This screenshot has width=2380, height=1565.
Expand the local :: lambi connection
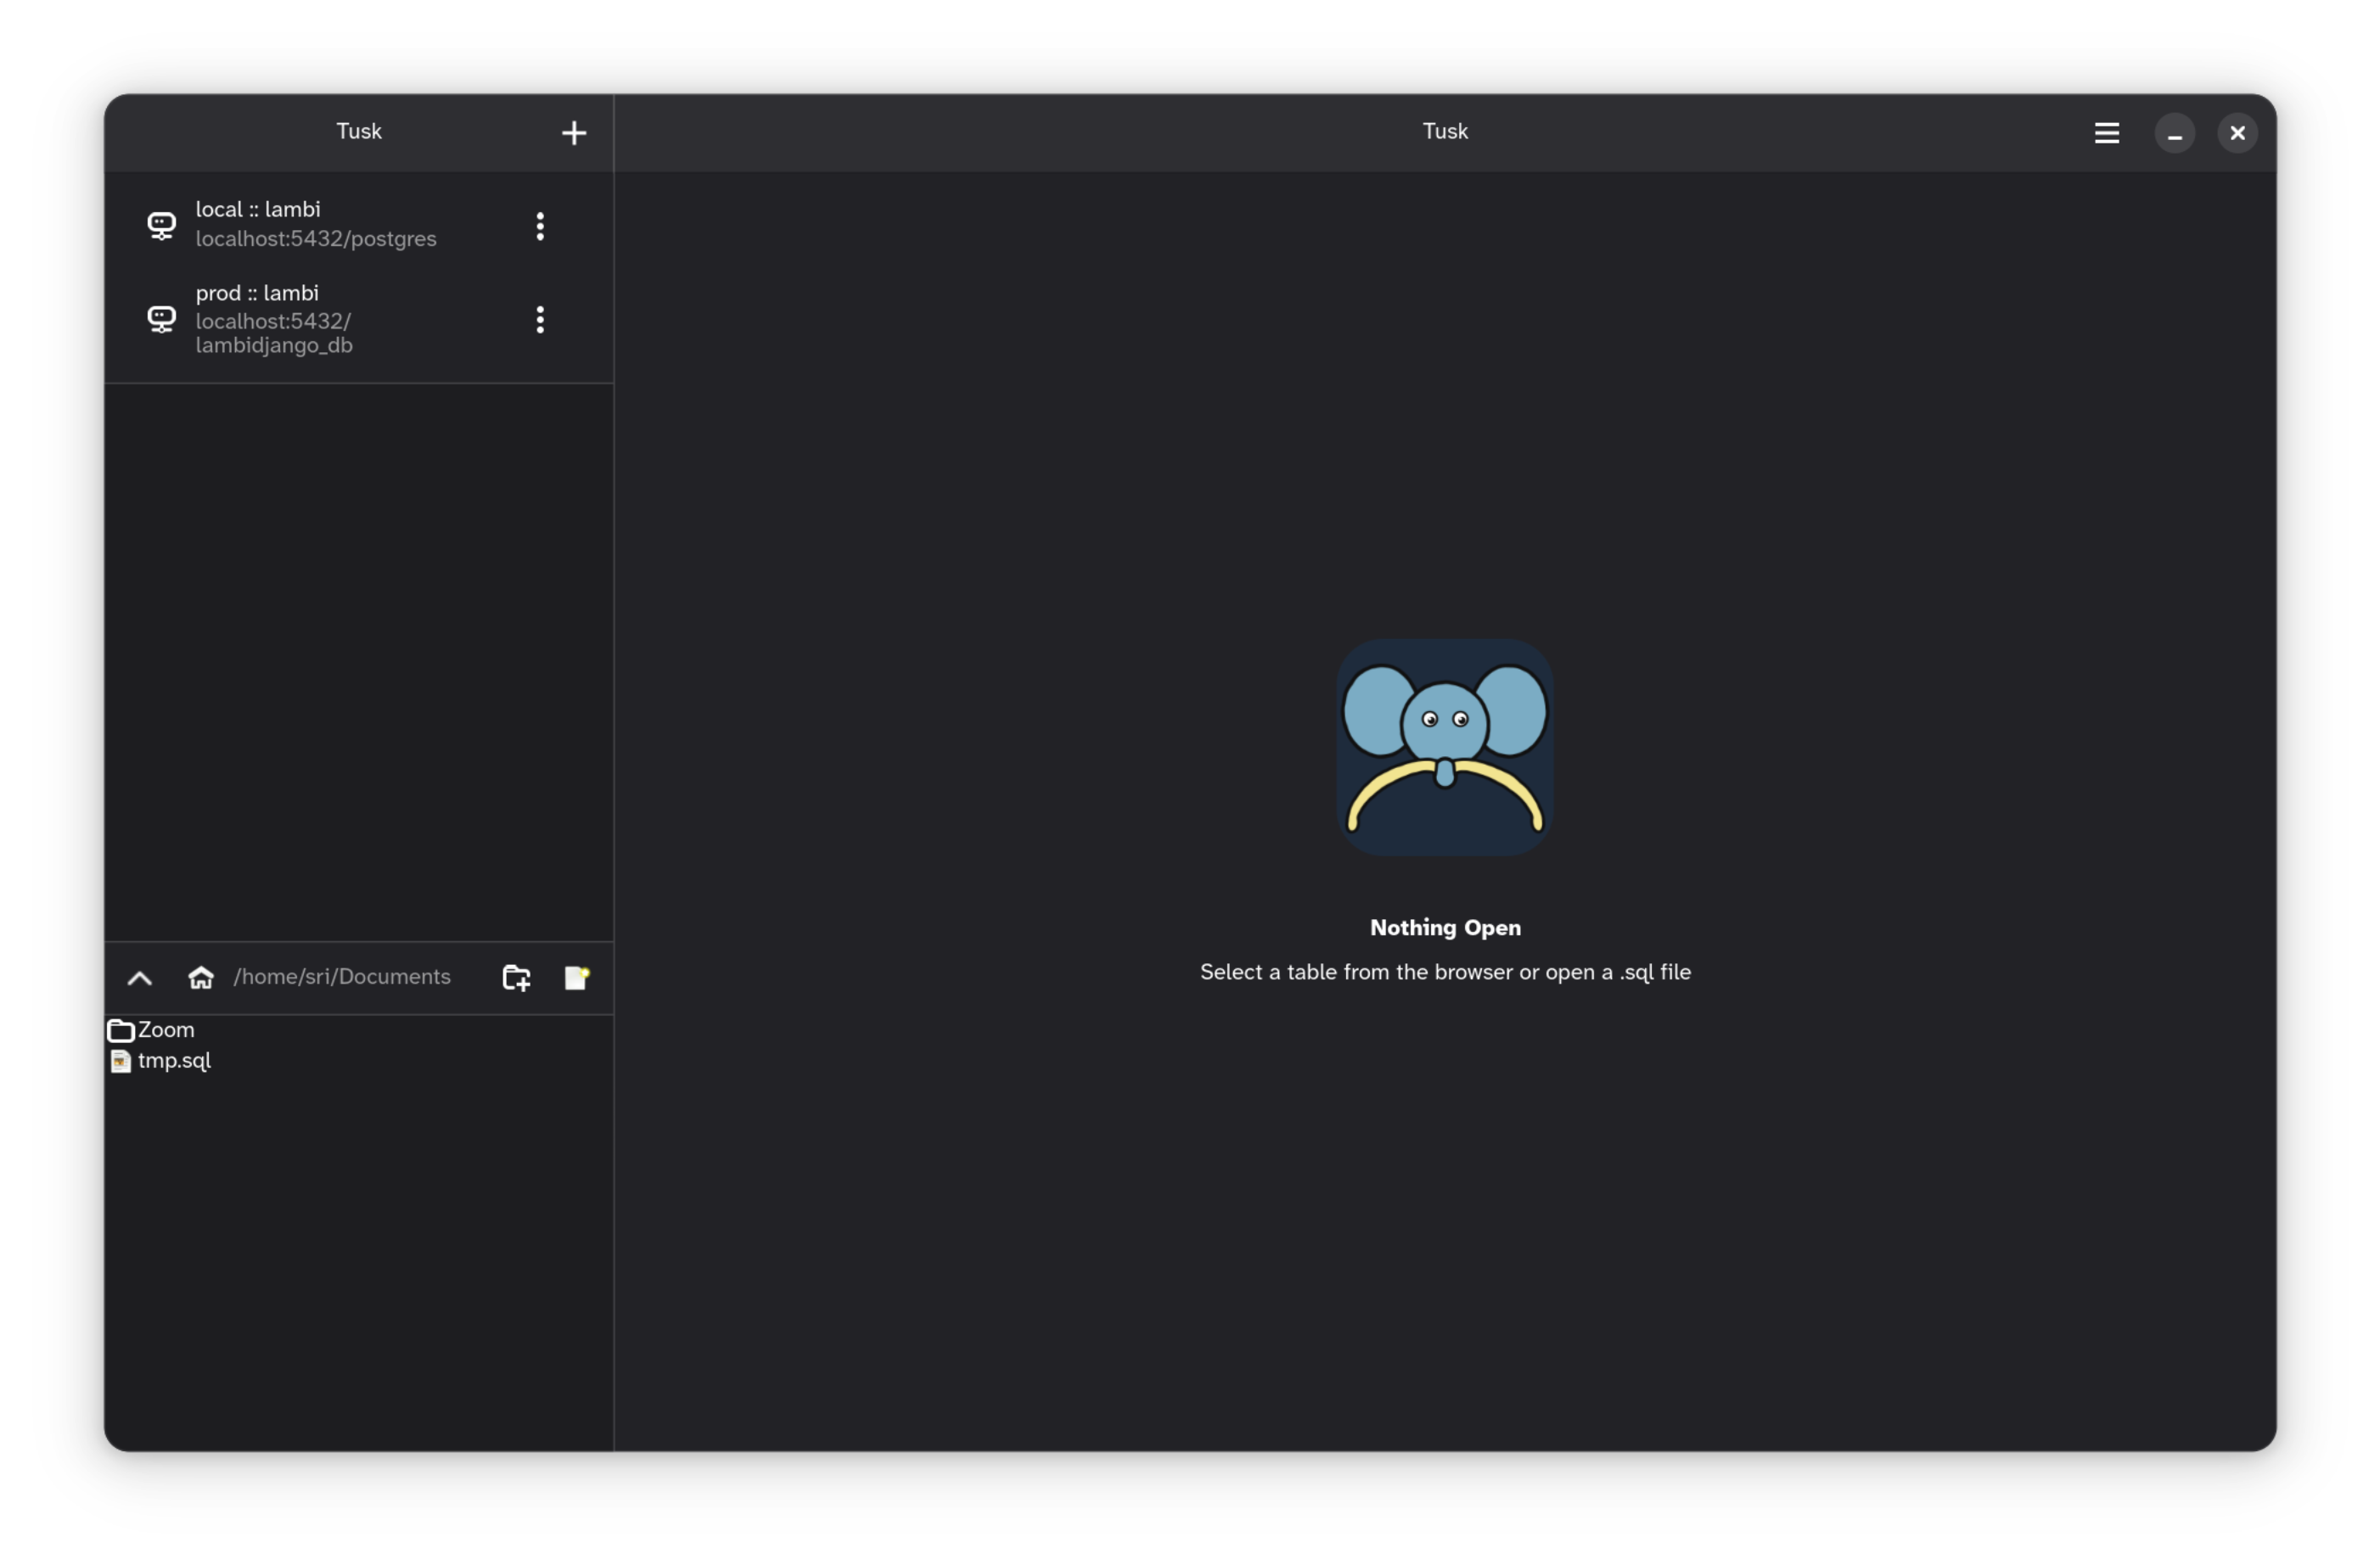tap(300, 225)
